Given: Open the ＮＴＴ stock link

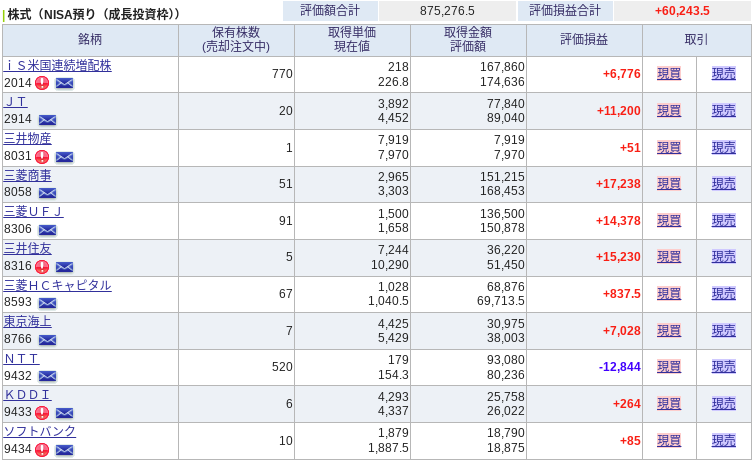Looking at the screenshot, I should pyautogui.click(x=22, y=358).
